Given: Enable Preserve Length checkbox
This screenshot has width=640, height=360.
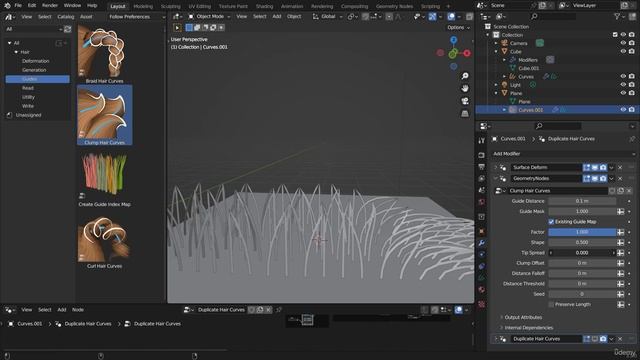Looking at the screenshot, I should tap(551, 304).
